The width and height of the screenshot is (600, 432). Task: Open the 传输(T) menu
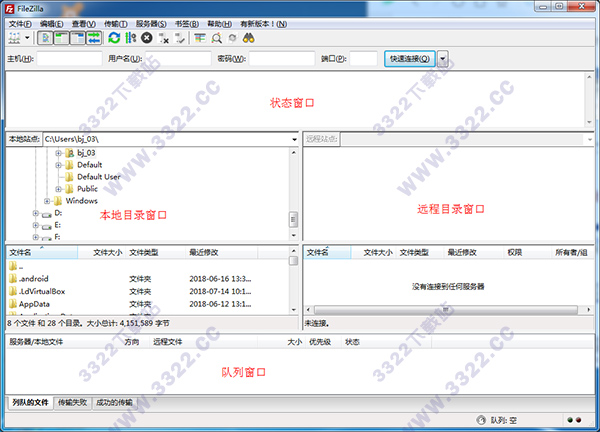(116, 24)
